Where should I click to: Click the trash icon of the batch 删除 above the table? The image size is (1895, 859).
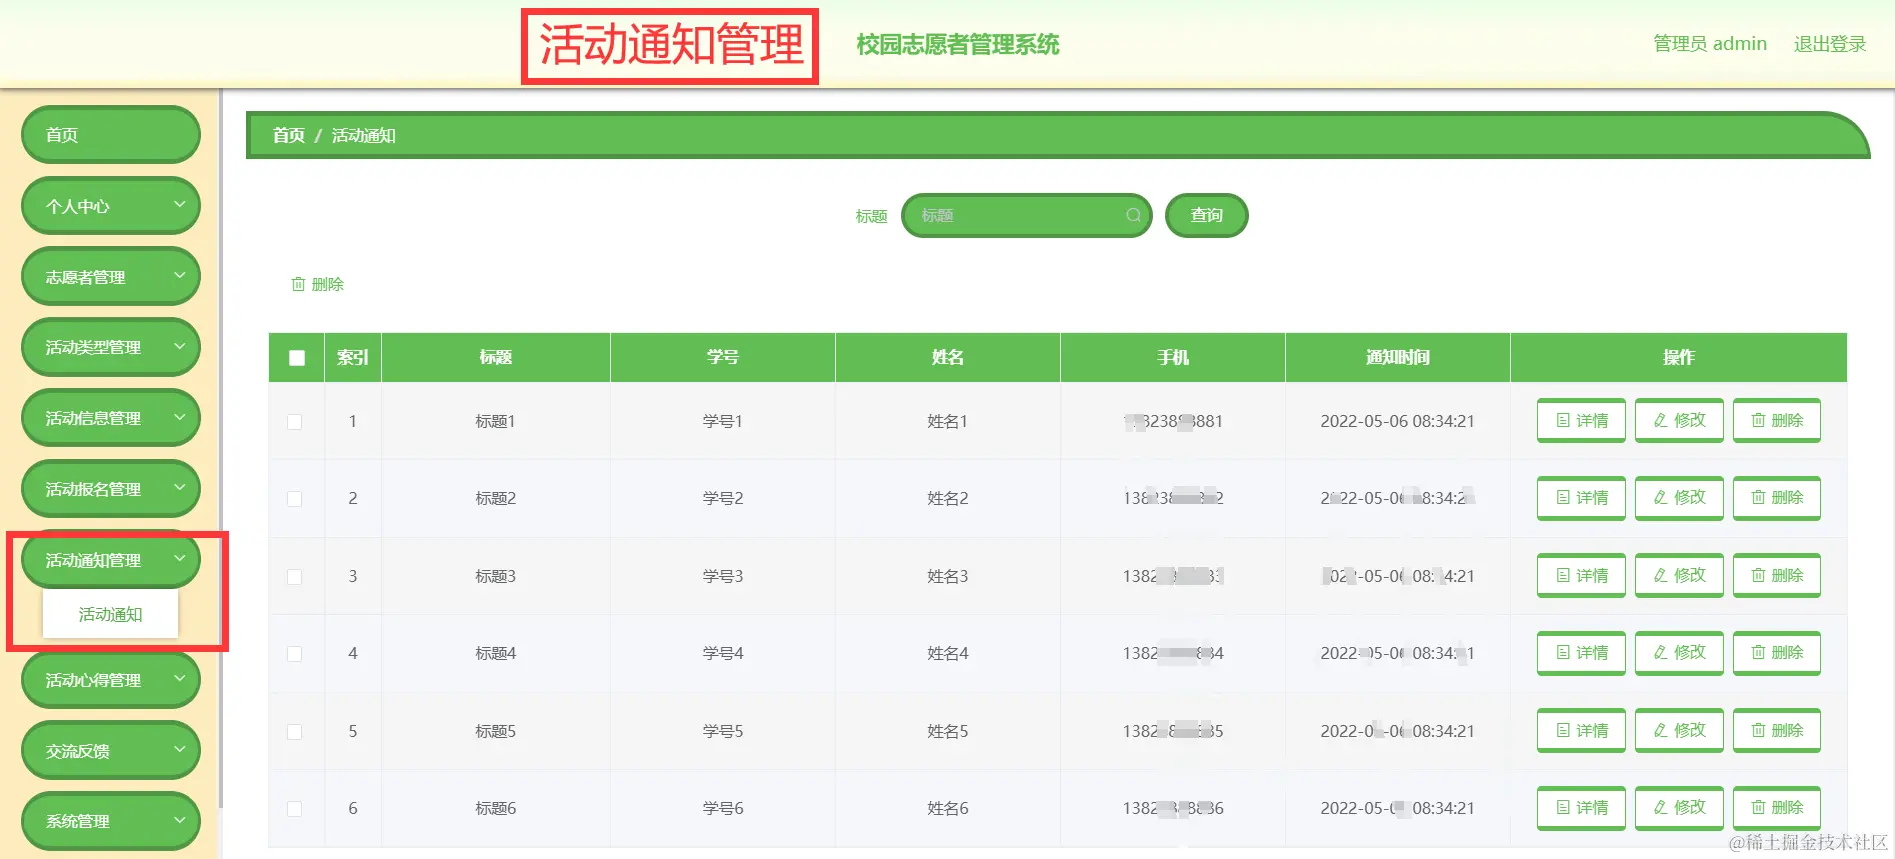pyautogui.click(x=298, y=285)
